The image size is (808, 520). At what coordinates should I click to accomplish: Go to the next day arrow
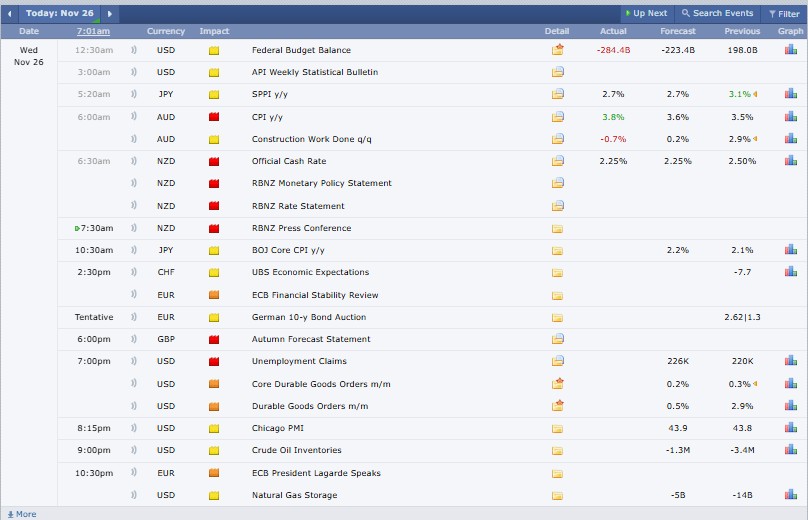point(109,14)
